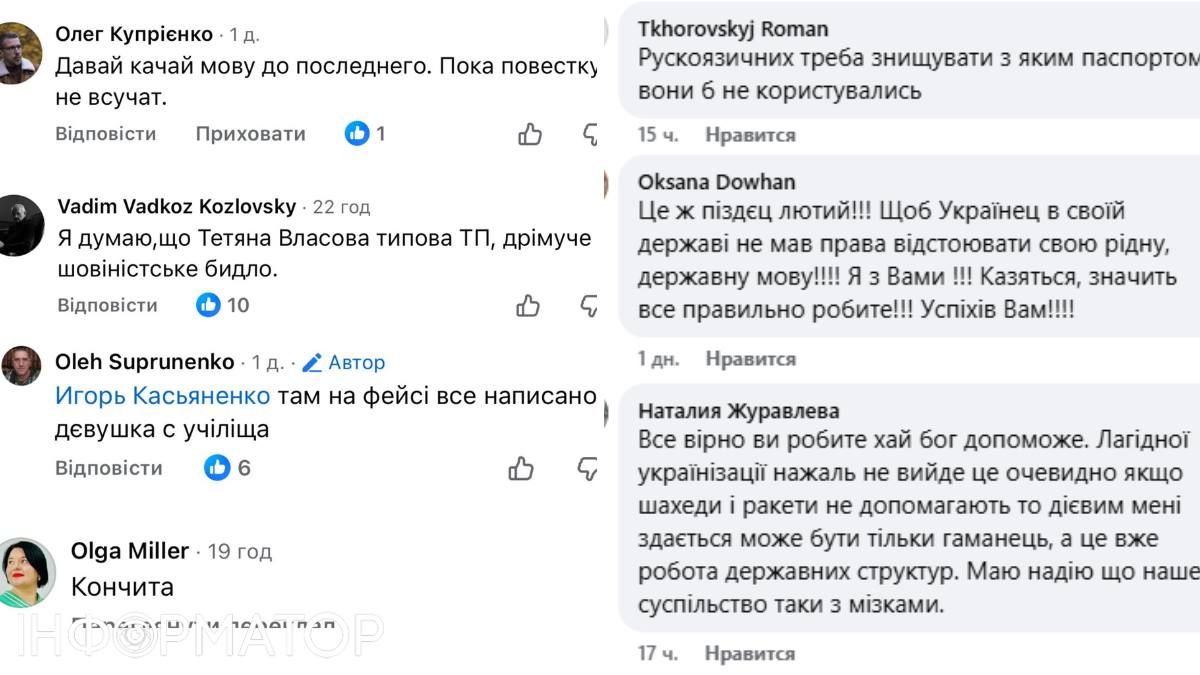Click Нравится under Oksana Dowhan's comment
The width and height of the screenshot is (1200, 675).
point(749,358)
